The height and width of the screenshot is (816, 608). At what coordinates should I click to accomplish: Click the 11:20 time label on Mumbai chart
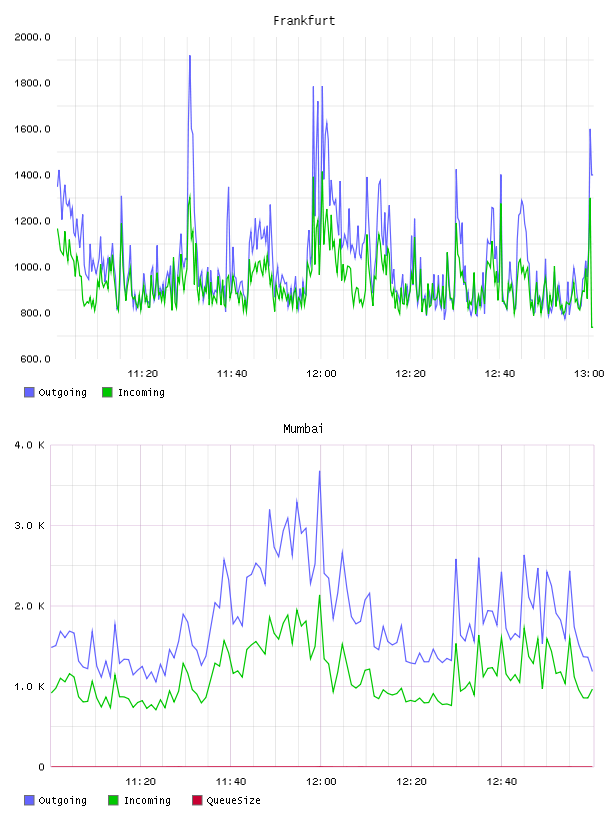pyautogui.click(x=141, y=782)
